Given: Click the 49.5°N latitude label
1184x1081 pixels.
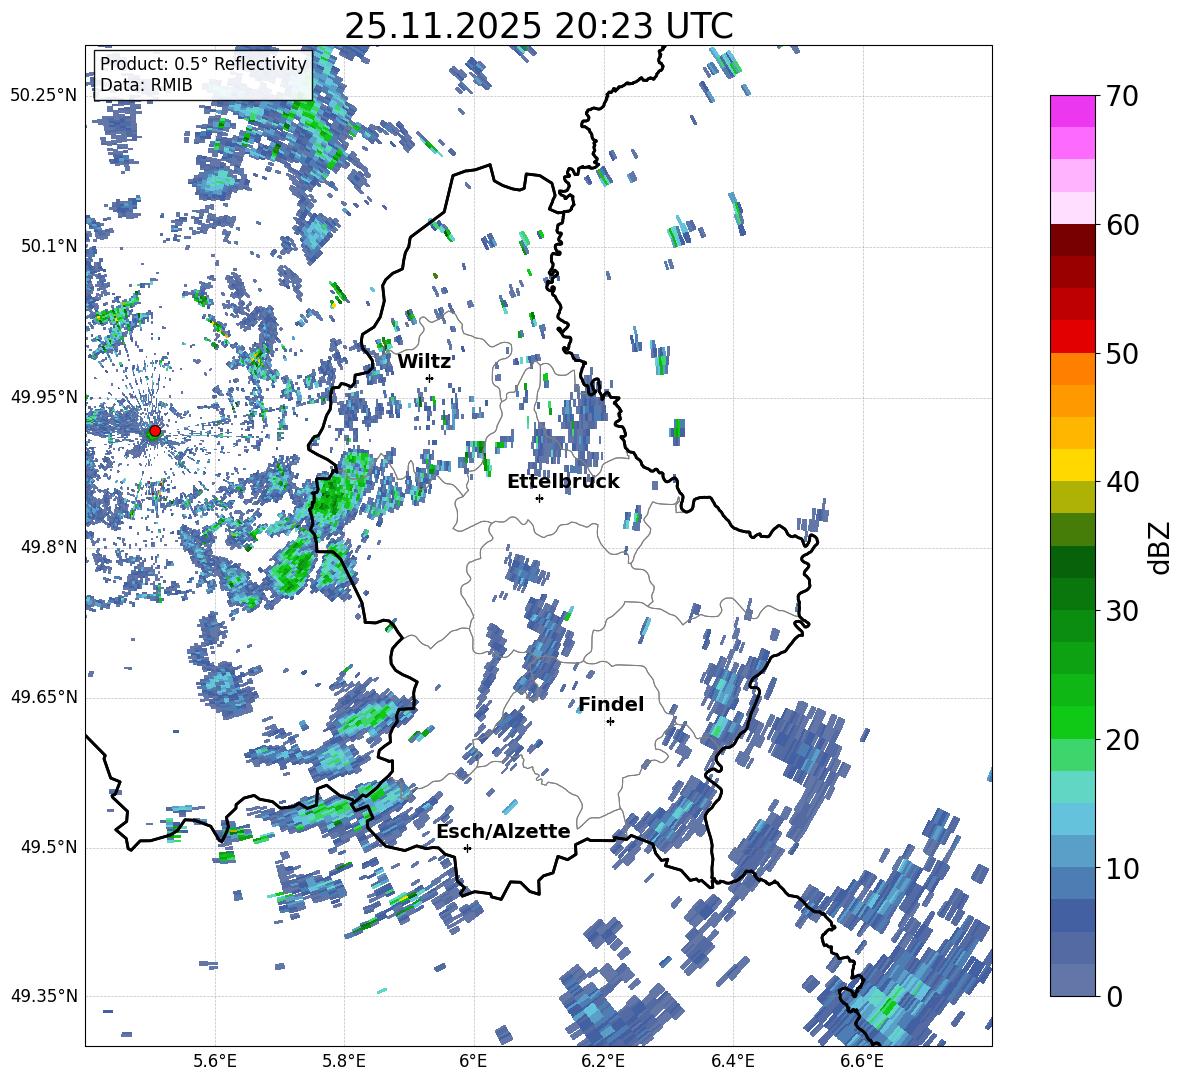Looking at the screenshot, I should click(x=49, y=847).
